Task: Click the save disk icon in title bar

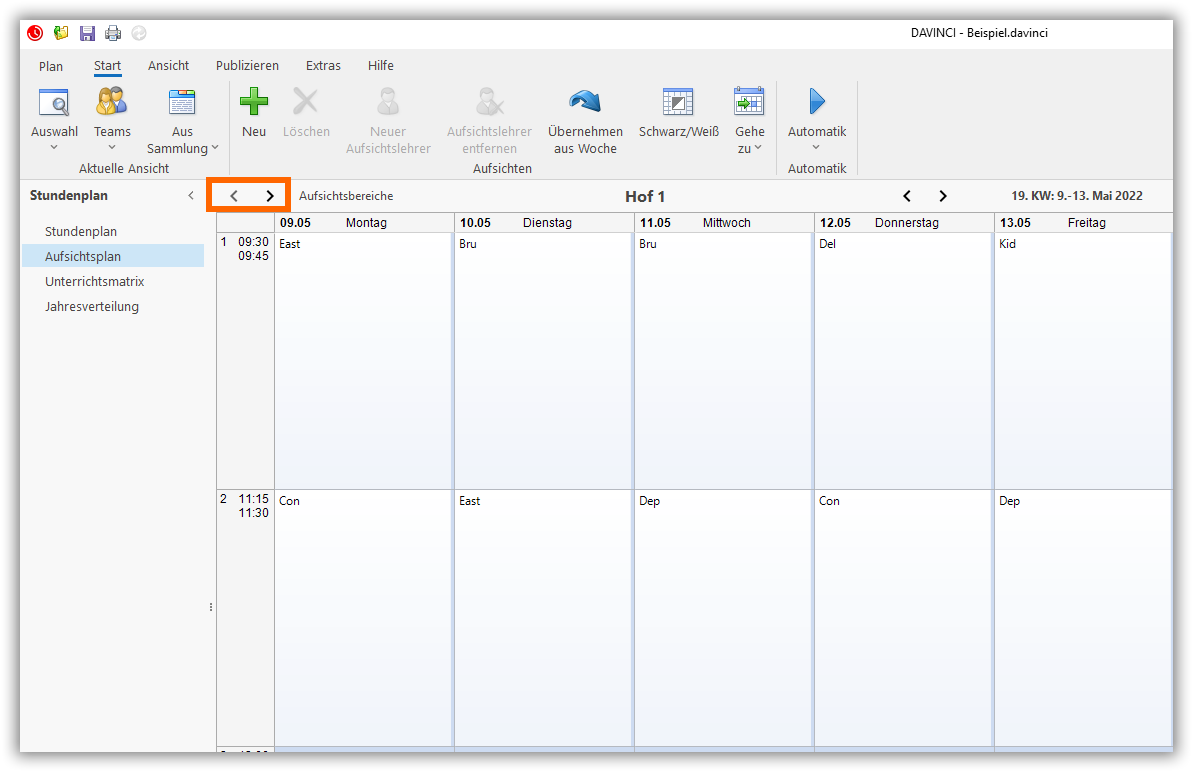Action: tap(87, 33)
